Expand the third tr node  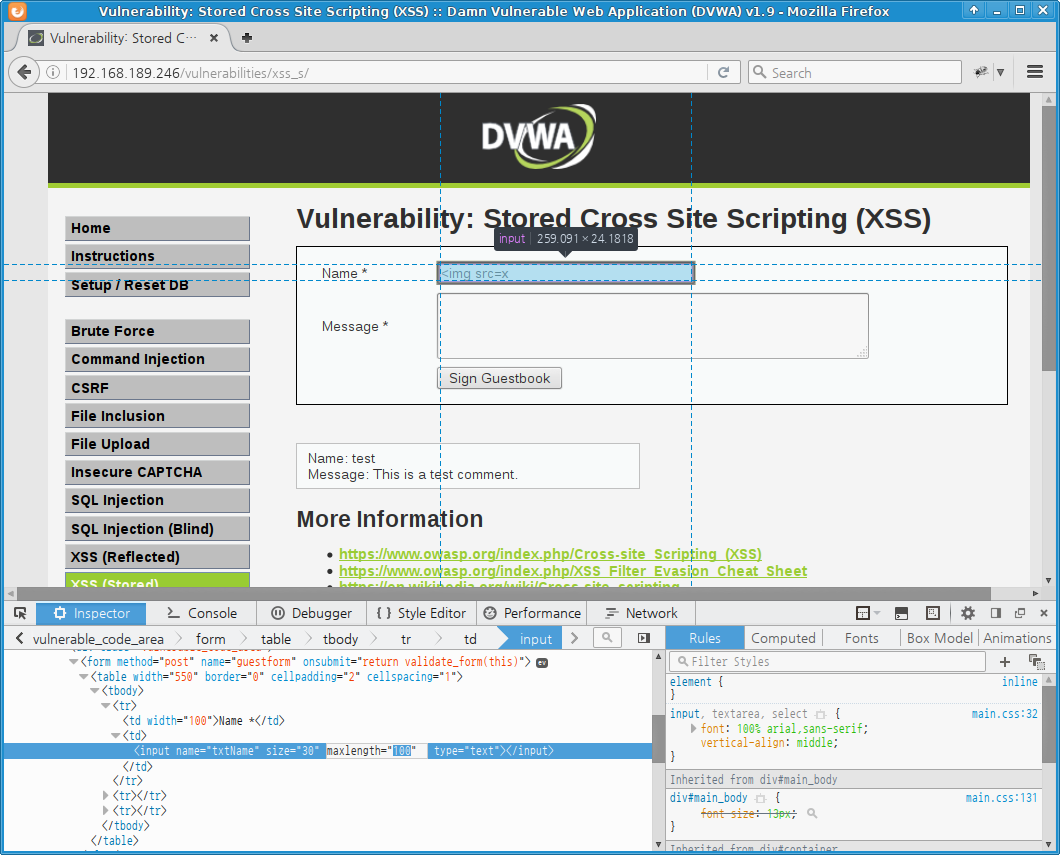click(x=105, y=811)
